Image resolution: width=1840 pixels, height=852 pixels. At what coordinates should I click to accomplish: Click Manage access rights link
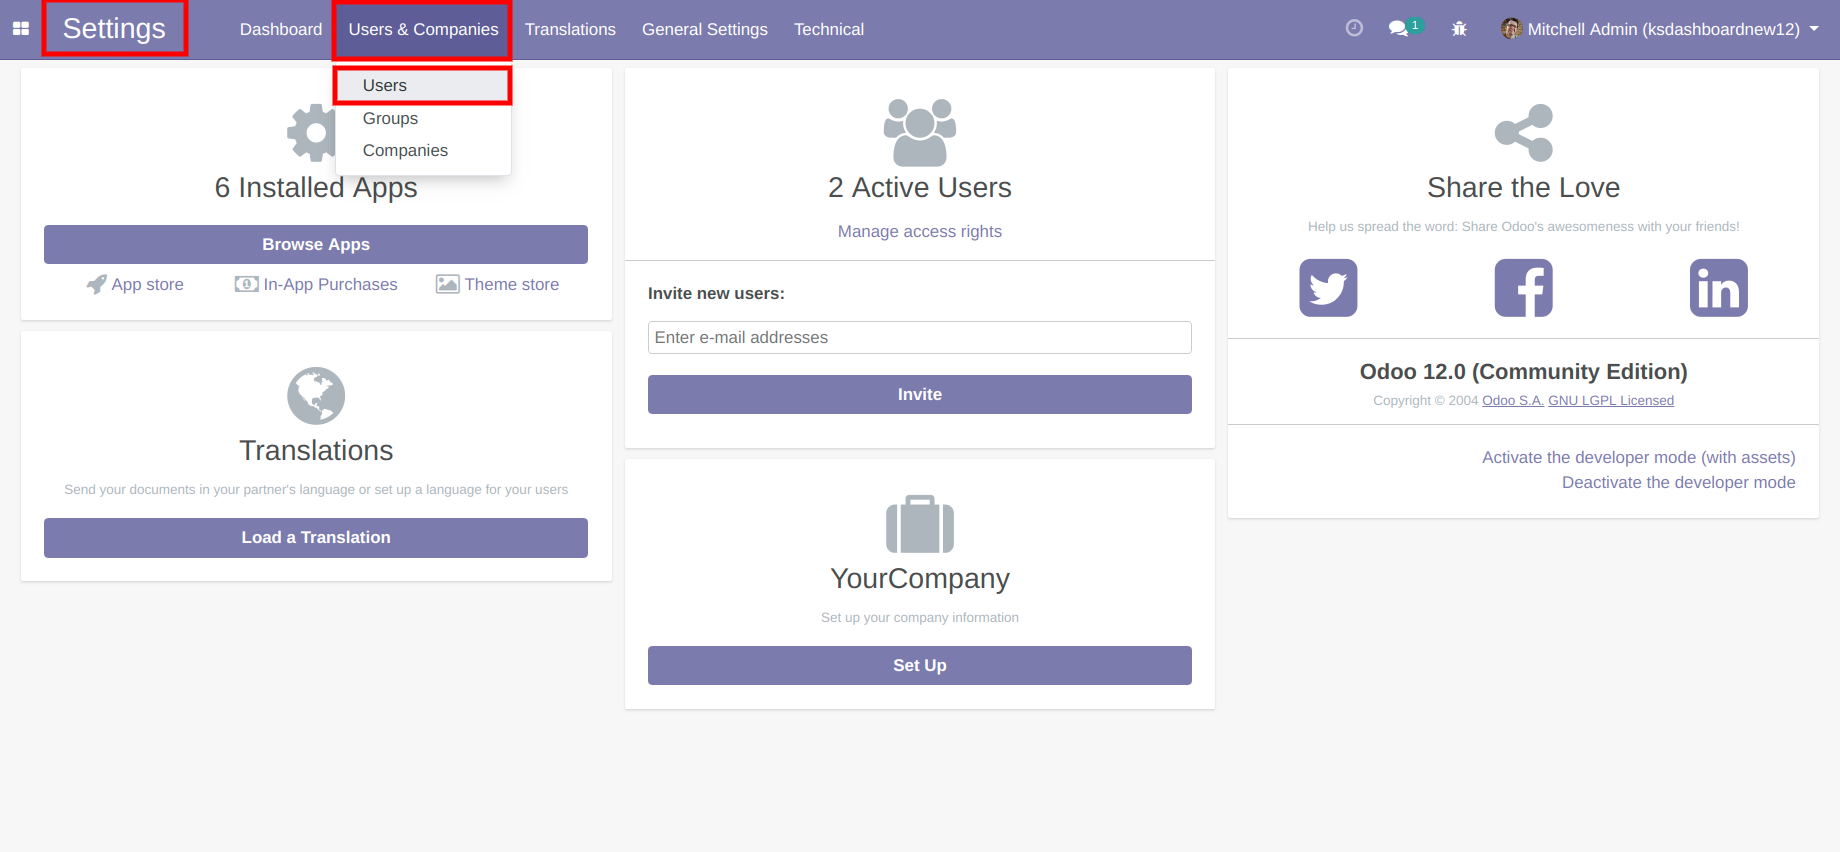pos(919,231)
